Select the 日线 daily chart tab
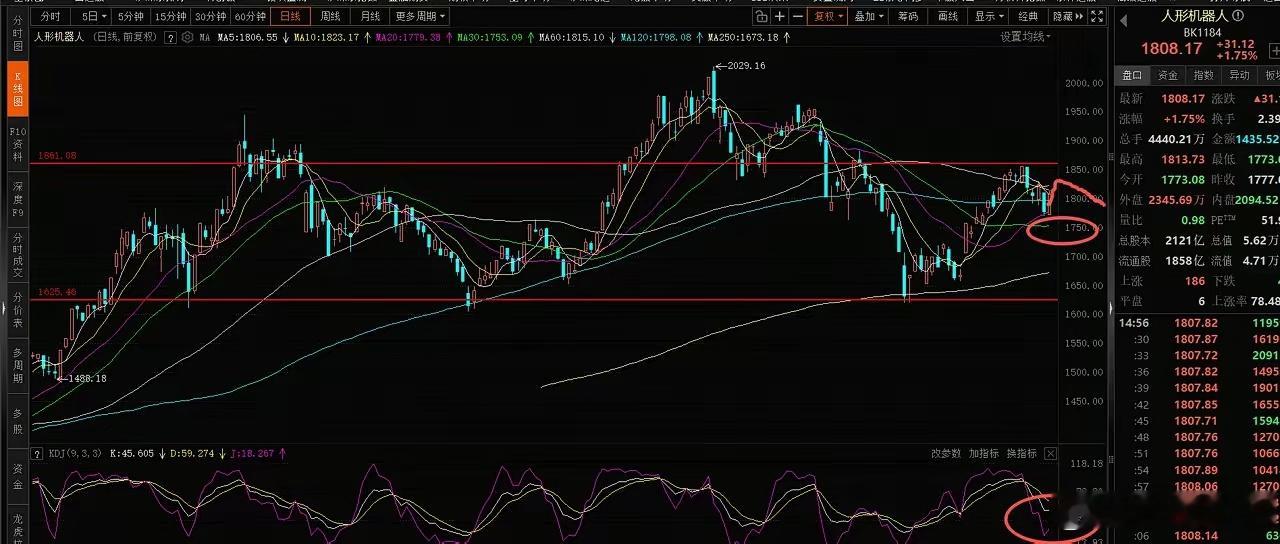 (289, 16)
